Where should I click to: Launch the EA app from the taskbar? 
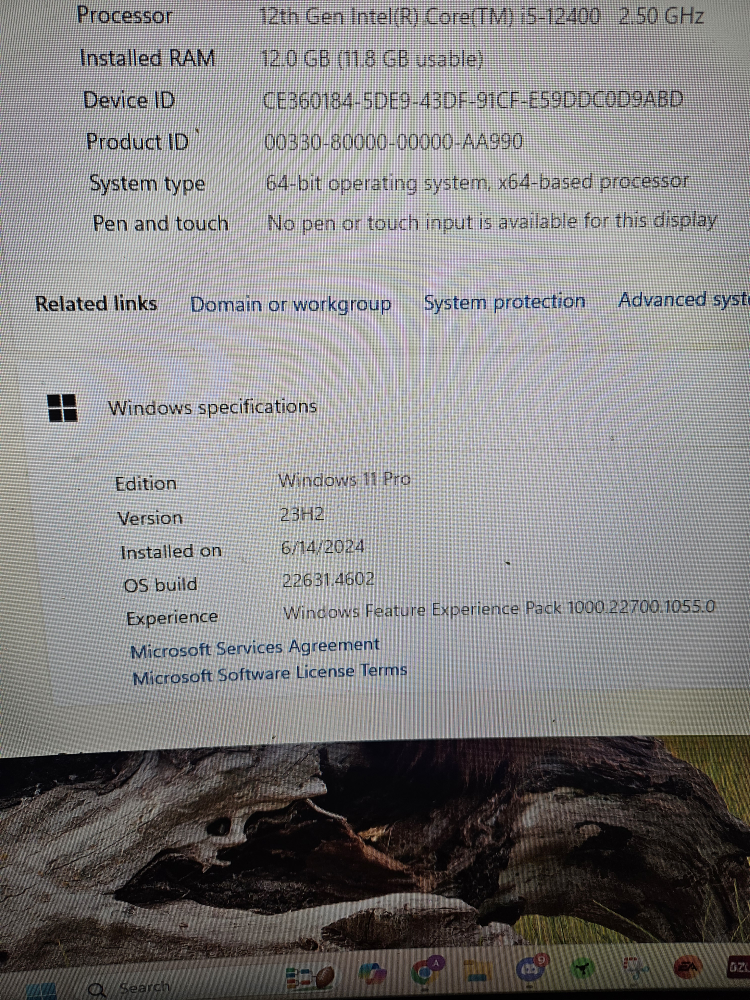(688, 967)
